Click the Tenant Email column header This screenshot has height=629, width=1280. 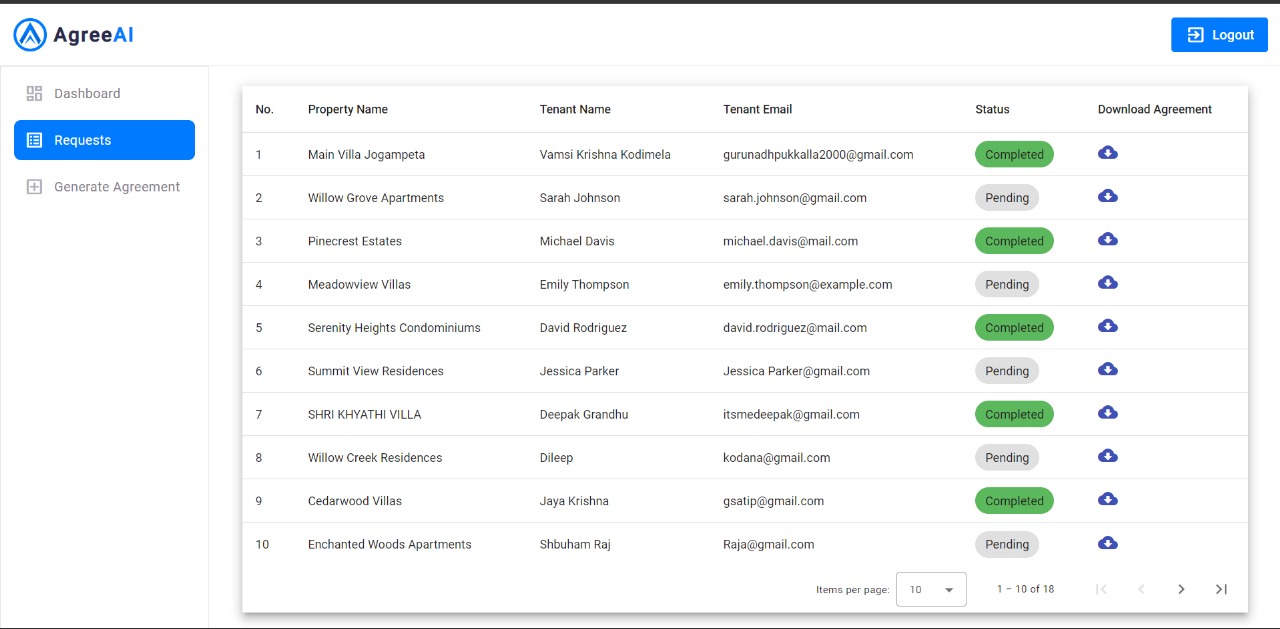click(758, 109)
